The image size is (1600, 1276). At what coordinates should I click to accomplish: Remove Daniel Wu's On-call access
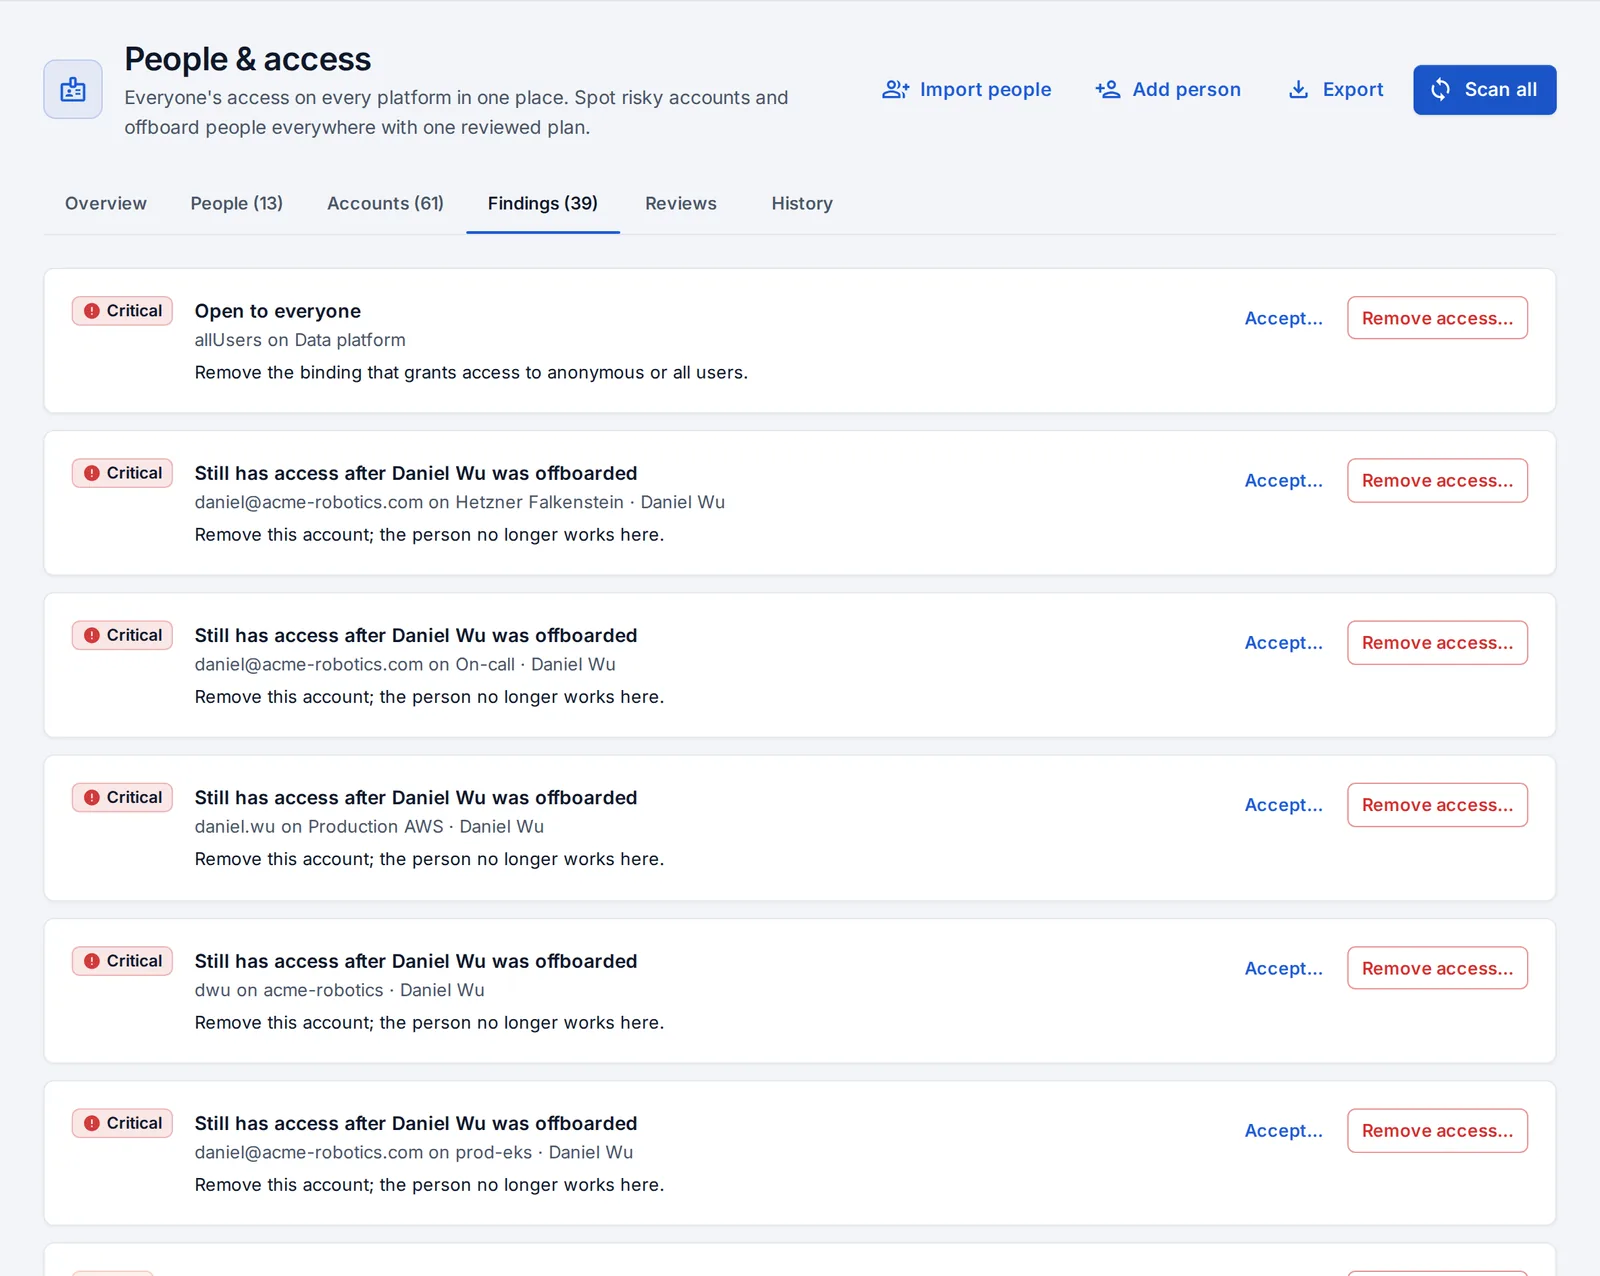(x=1437, y=643)
